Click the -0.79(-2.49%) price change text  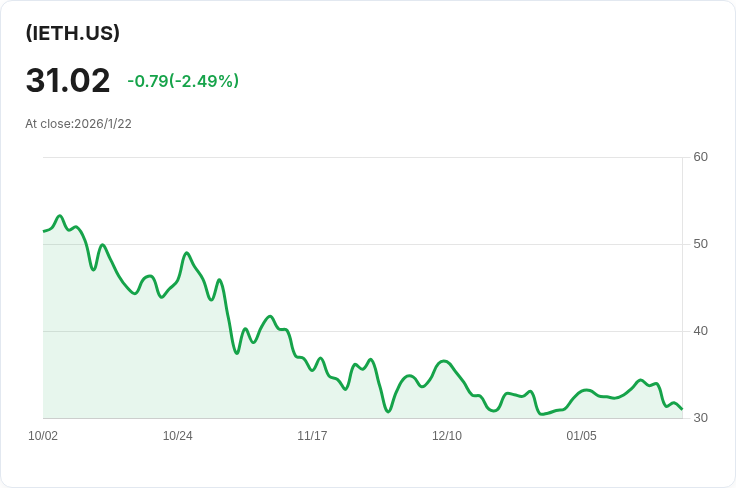coord(183,81)
